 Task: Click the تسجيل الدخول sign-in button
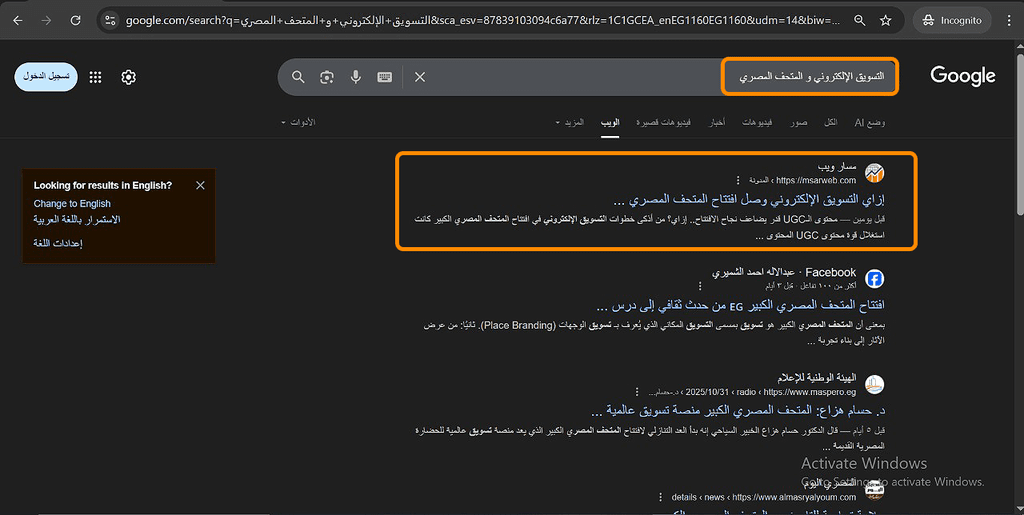pos(46,77)
